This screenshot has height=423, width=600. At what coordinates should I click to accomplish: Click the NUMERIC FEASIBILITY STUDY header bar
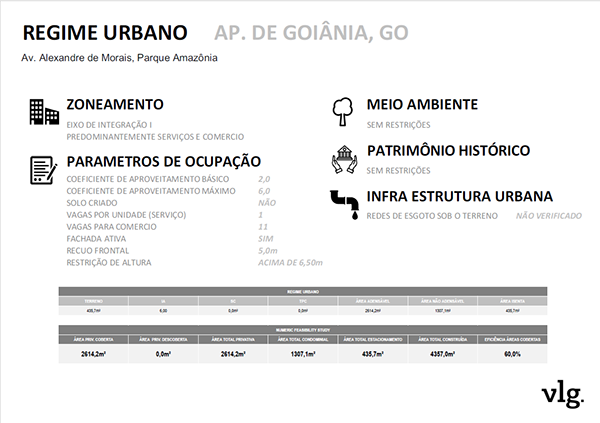303,330
